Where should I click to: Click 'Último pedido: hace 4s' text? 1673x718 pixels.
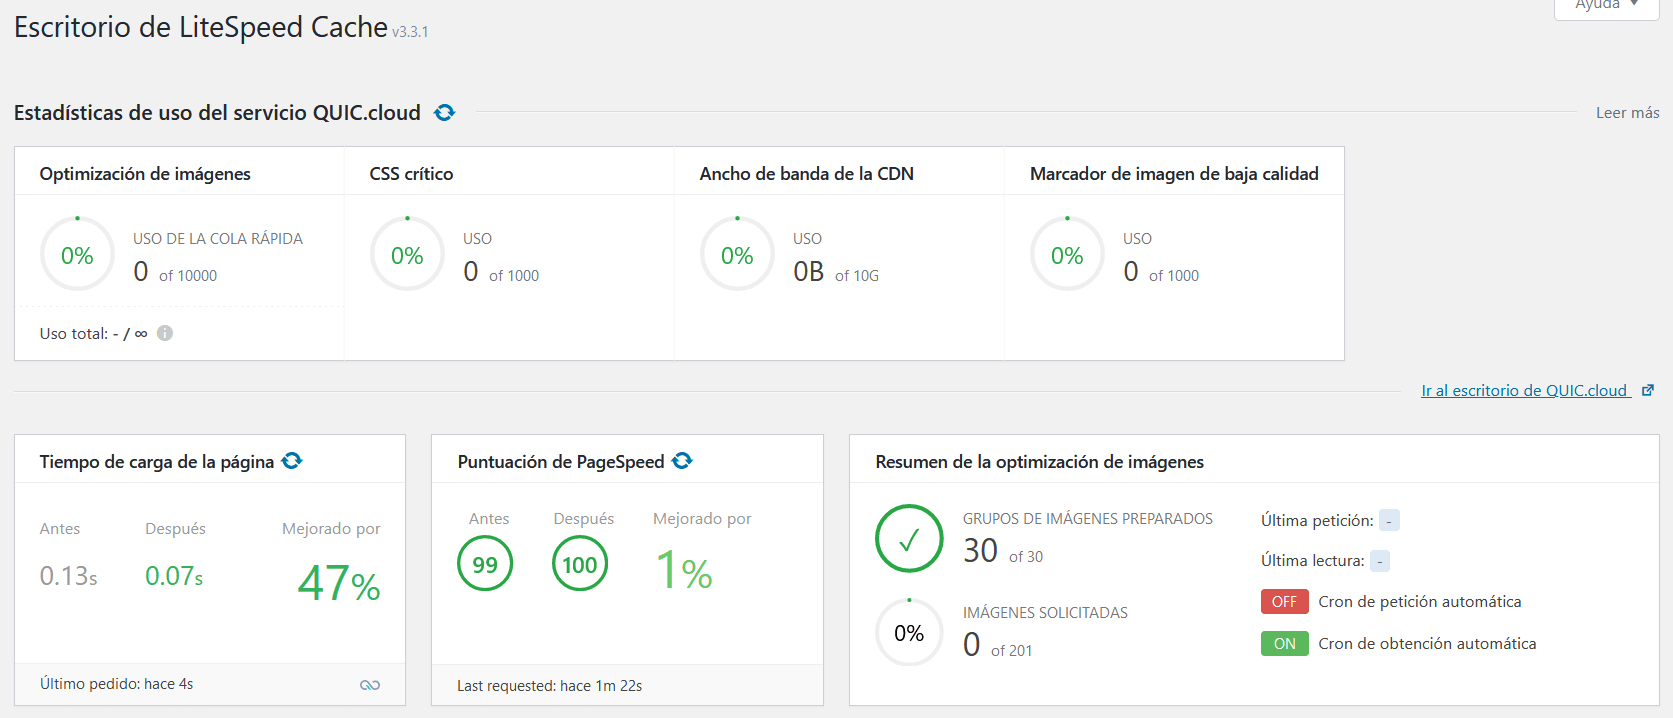[117, 684]
